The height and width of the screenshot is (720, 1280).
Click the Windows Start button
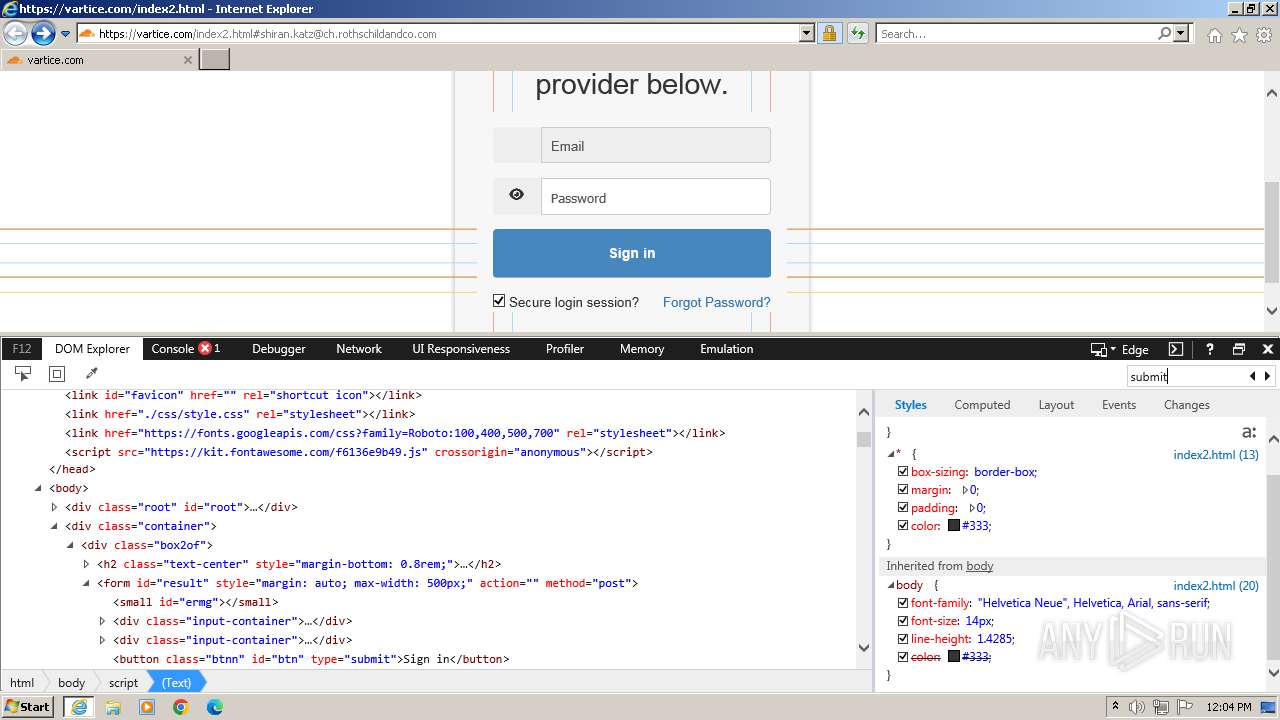(28, 707)
